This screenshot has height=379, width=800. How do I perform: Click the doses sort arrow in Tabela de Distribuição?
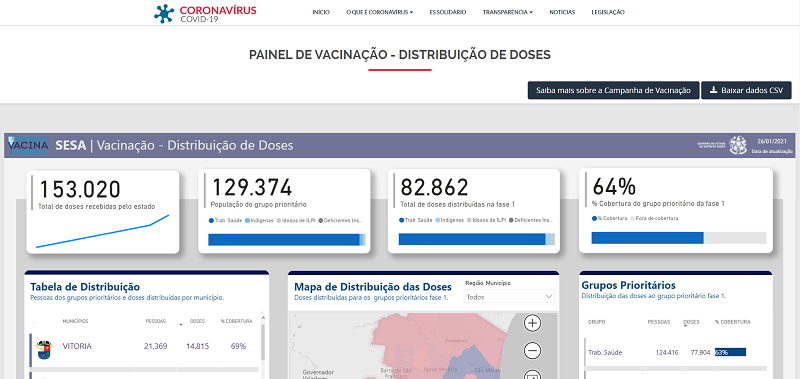tap(181, 324)
